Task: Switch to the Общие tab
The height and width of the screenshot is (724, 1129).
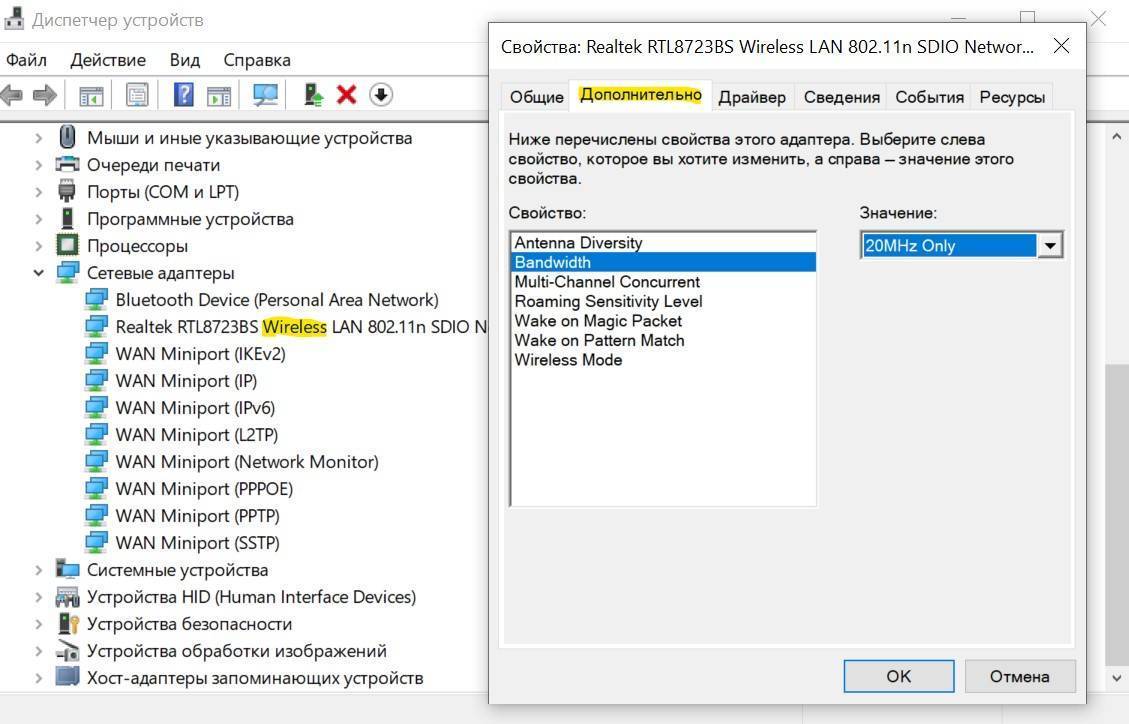Action: 537,97
